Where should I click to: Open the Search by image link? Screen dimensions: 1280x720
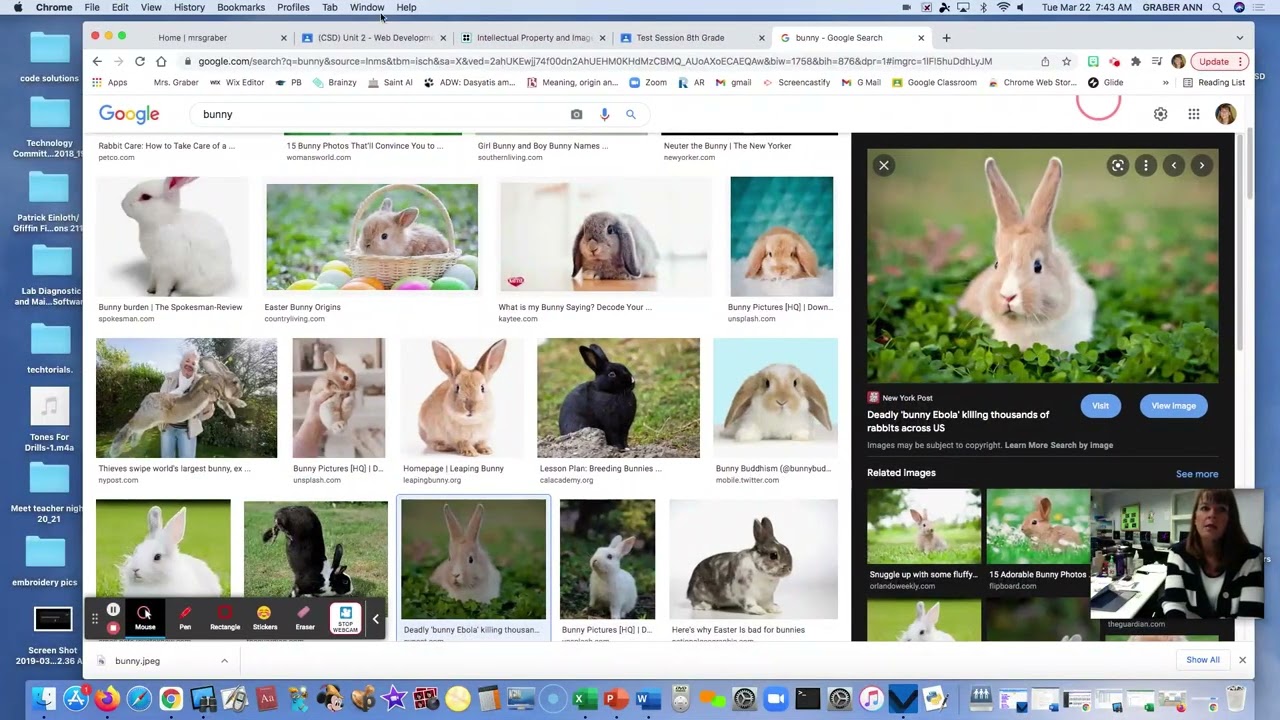point(1083,445)
